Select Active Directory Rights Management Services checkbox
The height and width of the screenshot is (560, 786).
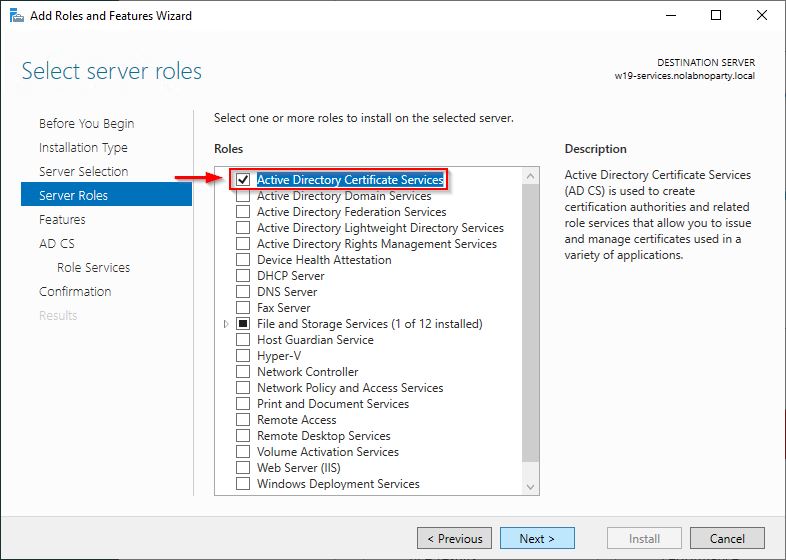(243, 244)
